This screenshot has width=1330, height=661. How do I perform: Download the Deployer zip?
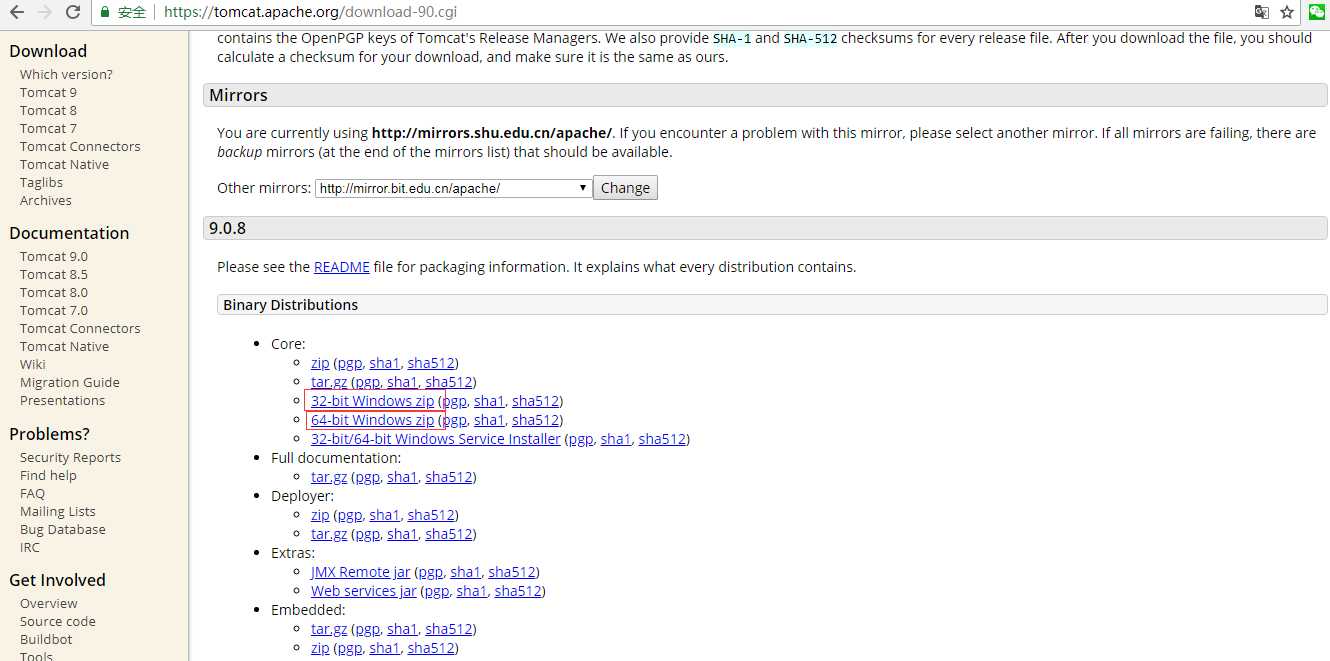[320, 515]
